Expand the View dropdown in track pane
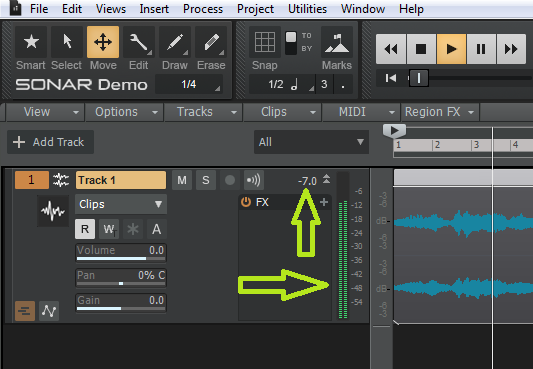 [x=45, y=112]
